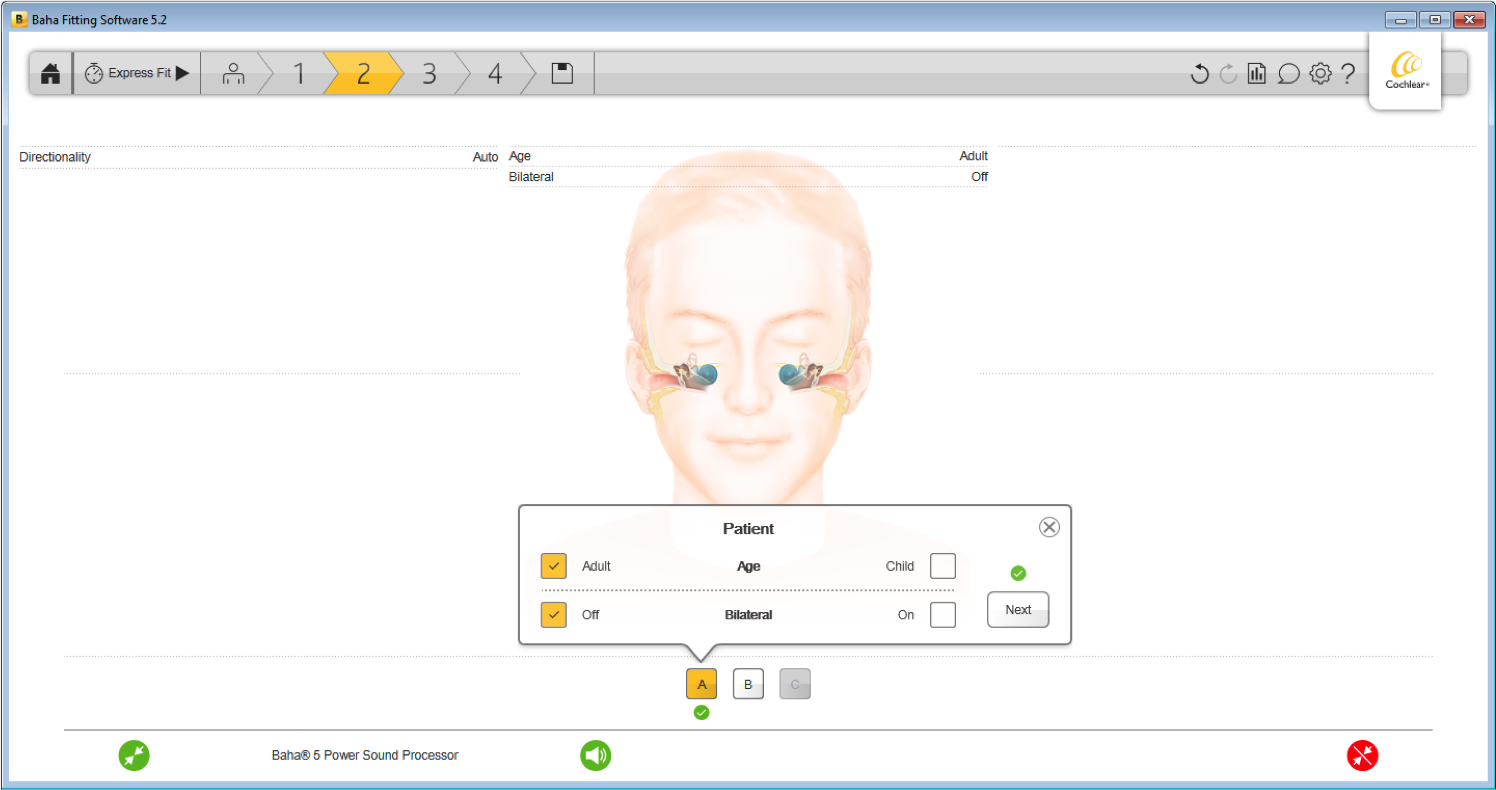The image size is (1496, 790).
Task: Go to the Home screen icon
Action: coord(50,73)
